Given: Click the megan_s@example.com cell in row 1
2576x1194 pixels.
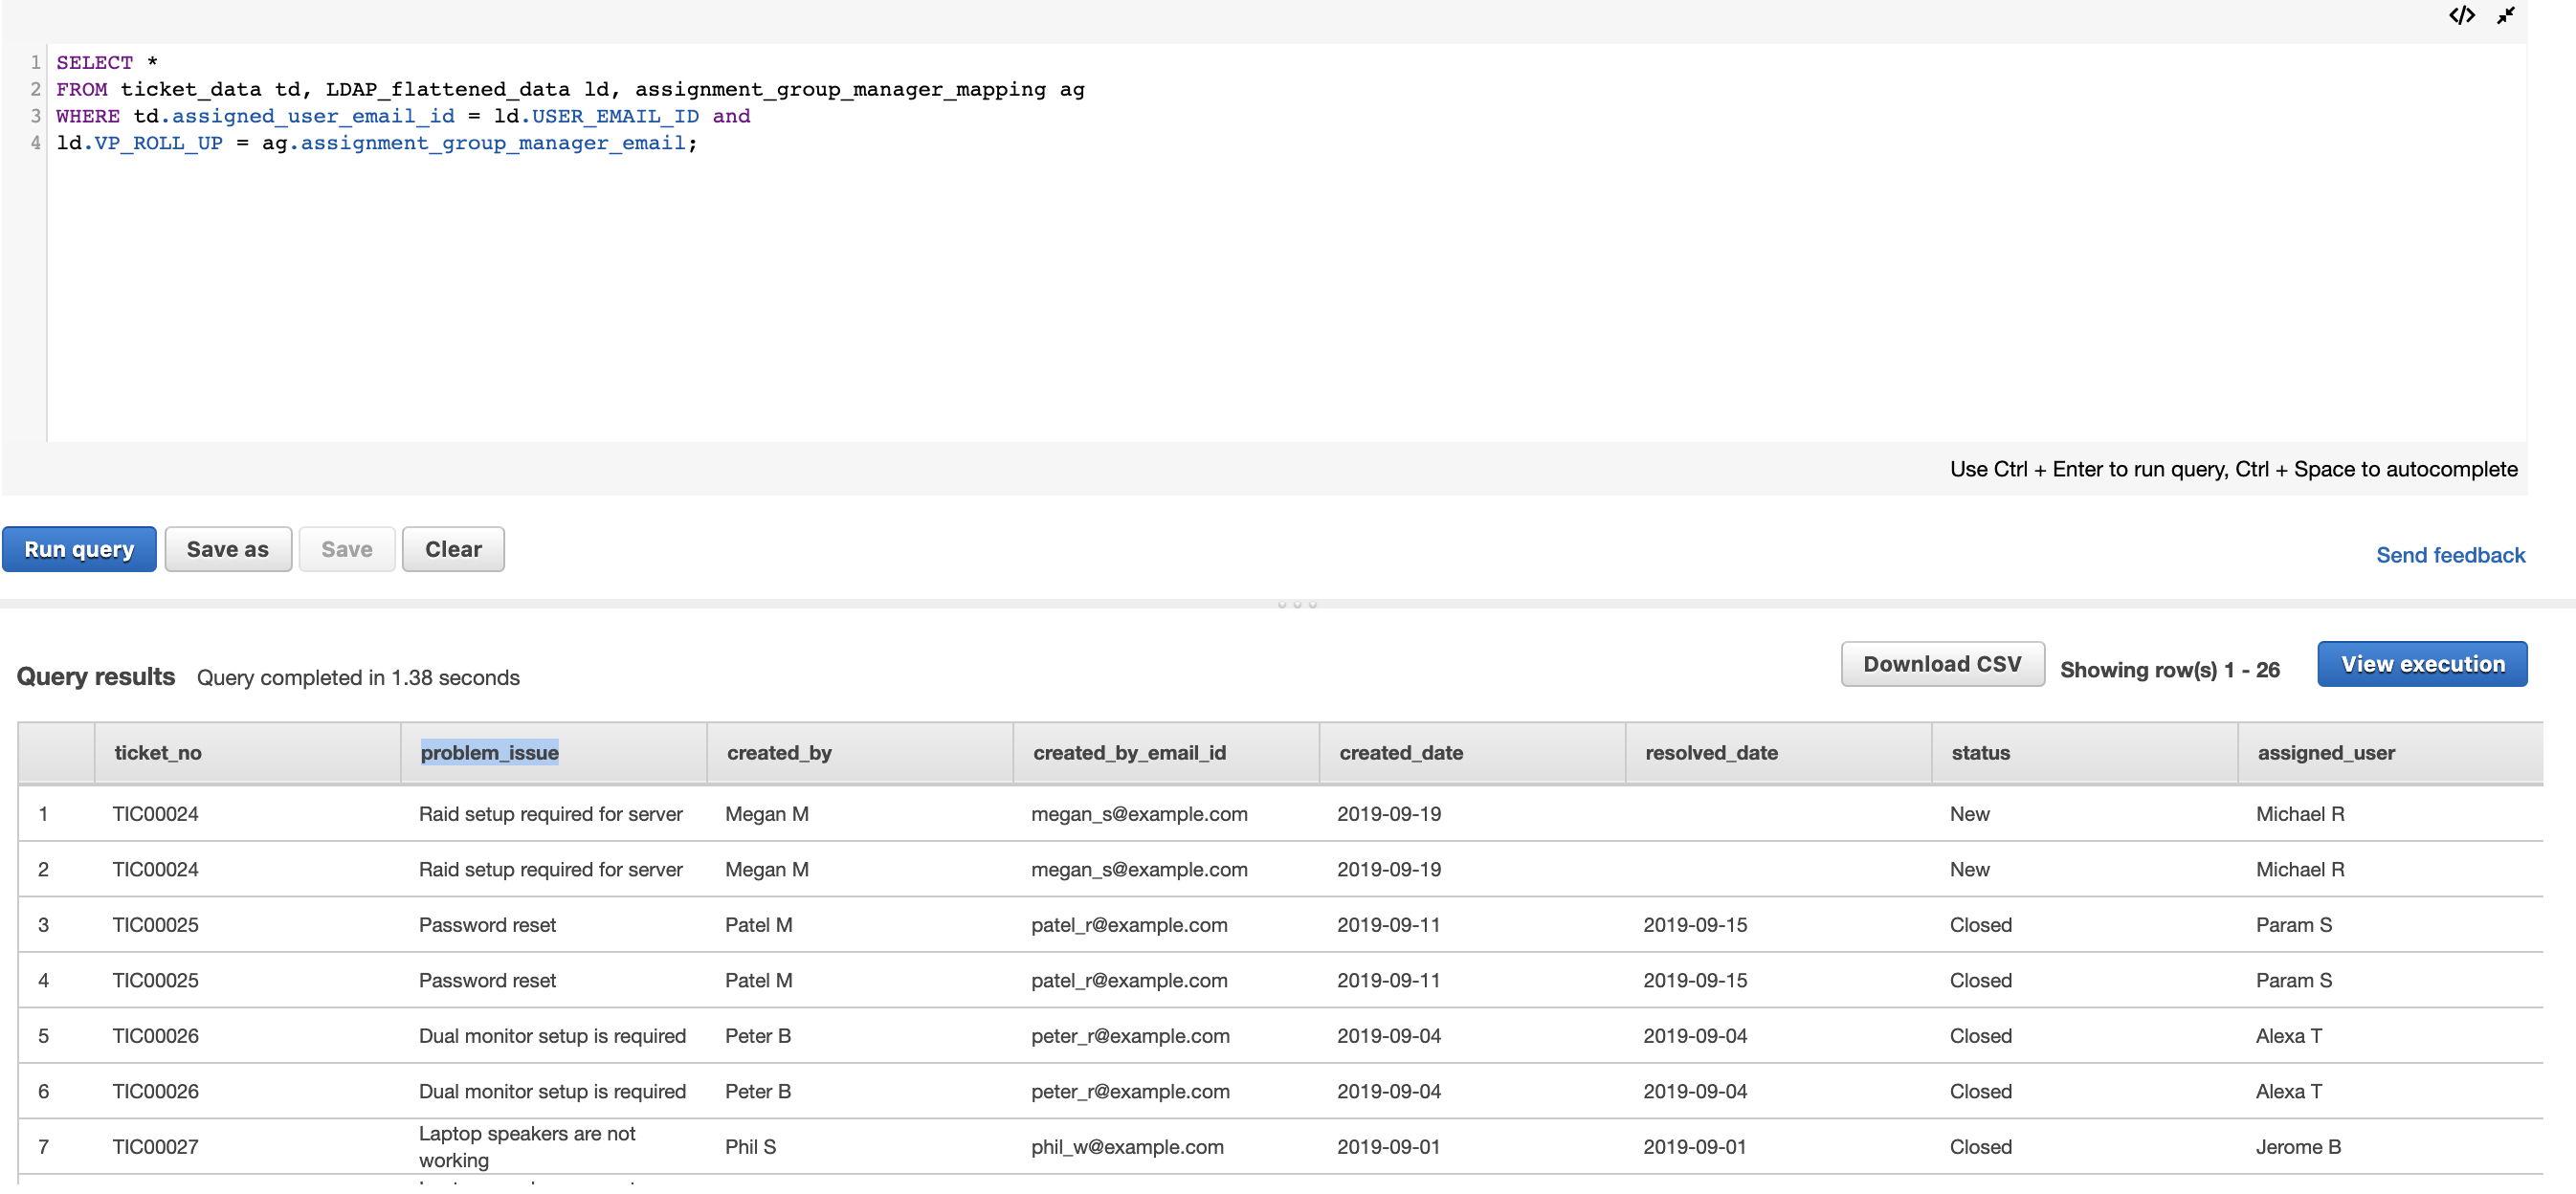Looking at the screenshot, I should coord(1139,813).
